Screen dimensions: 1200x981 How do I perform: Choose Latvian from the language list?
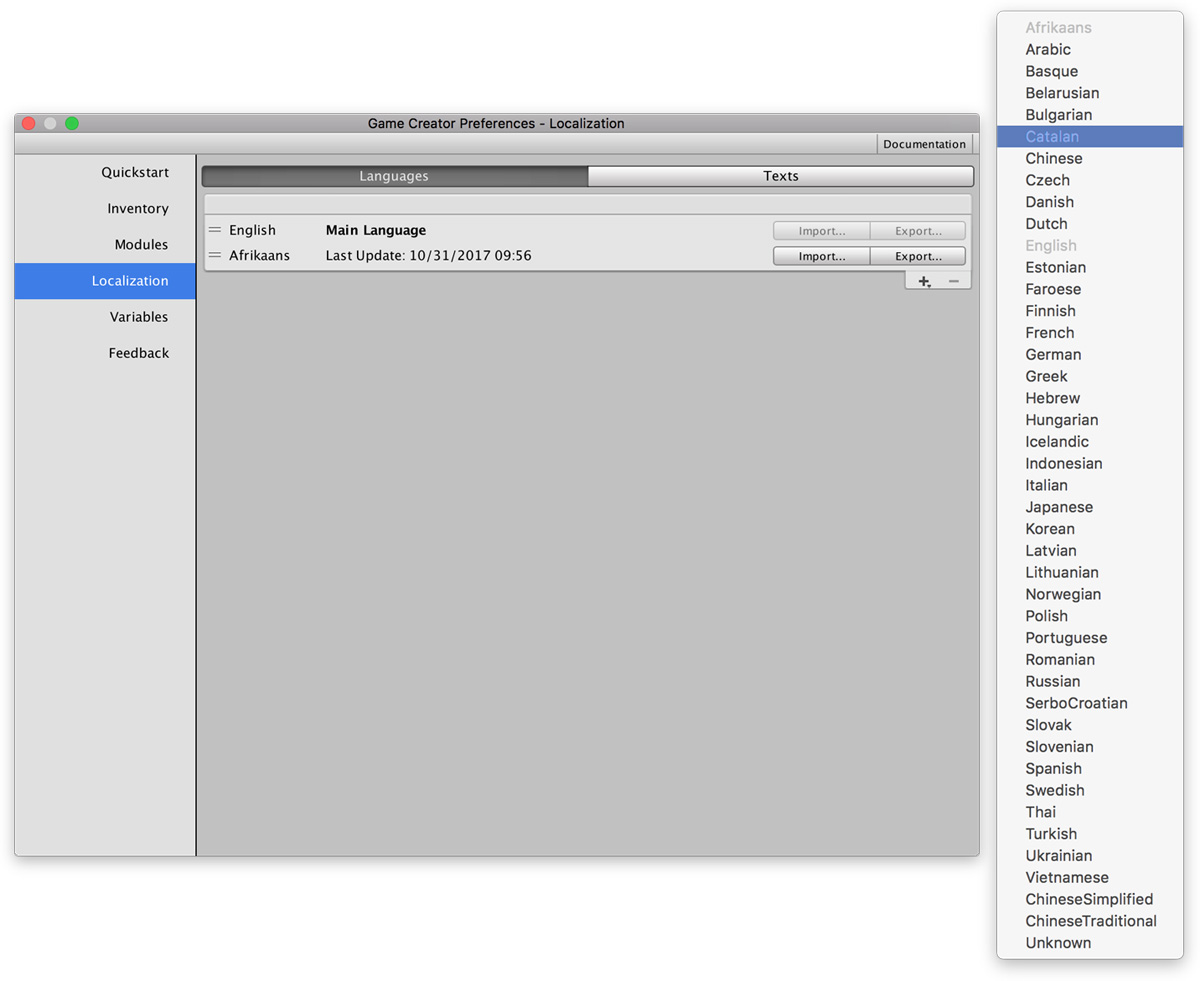1090,551
